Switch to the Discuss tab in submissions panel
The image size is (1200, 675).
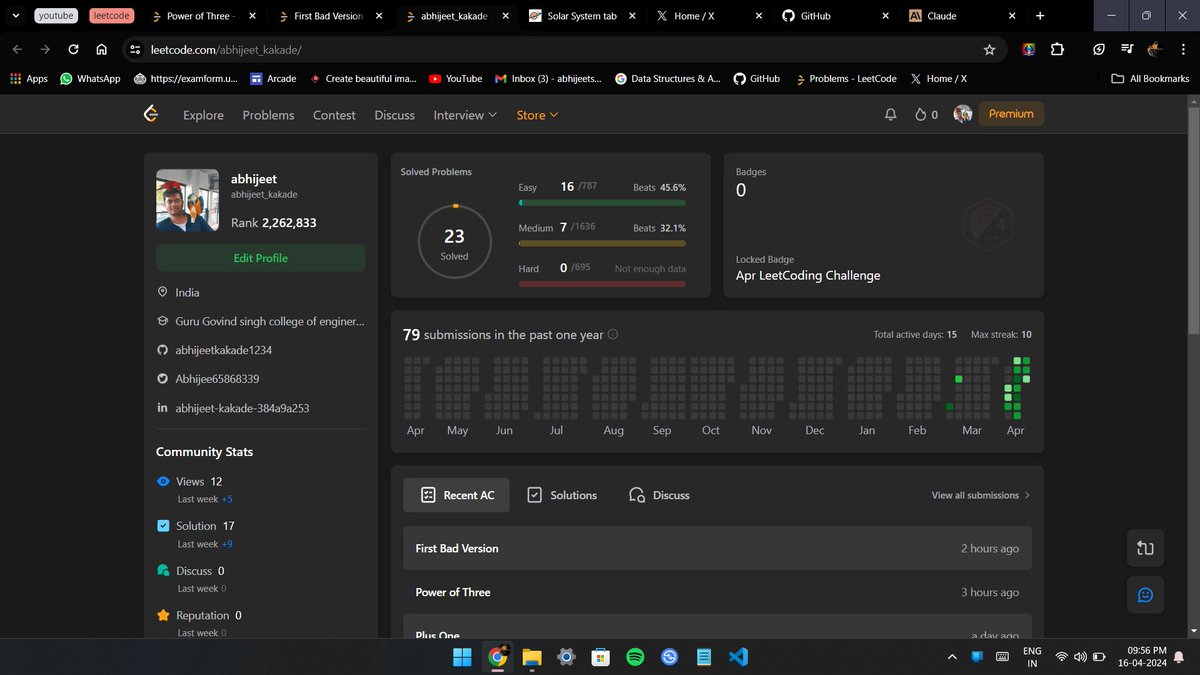point(659,495)
